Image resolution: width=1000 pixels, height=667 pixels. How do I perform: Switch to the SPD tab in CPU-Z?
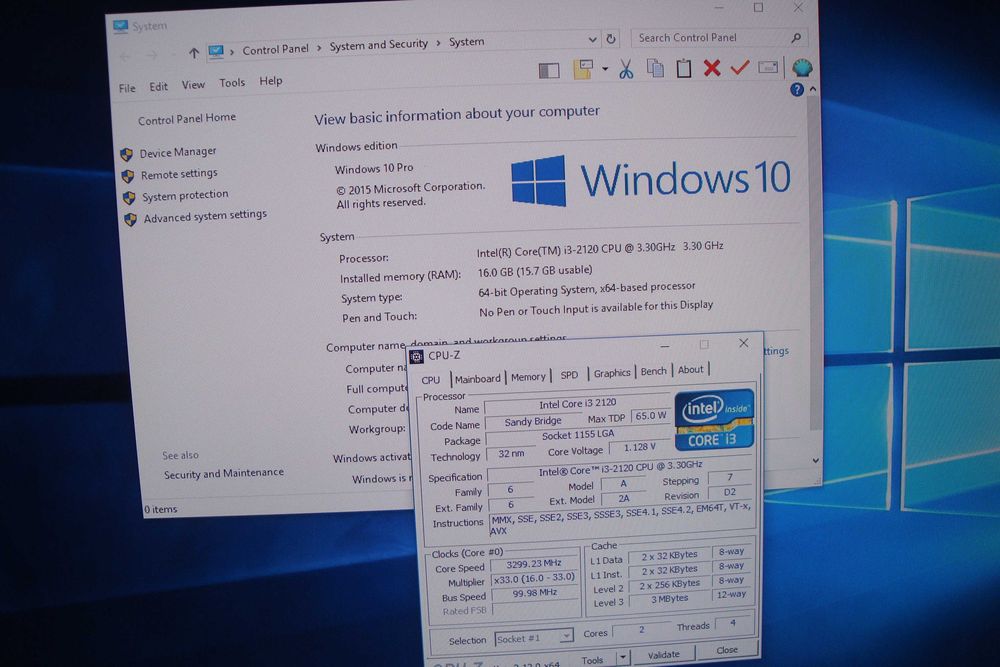[570, 375]
